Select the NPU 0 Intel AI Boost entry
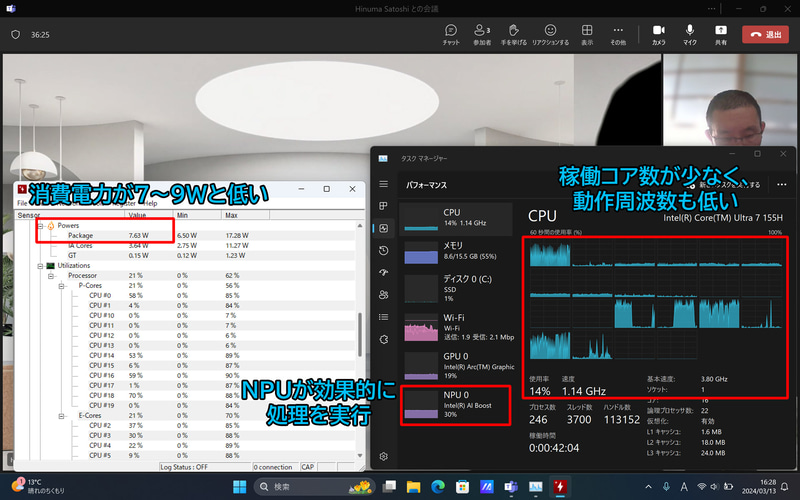The image size is (800, 500). pos(456,405)
